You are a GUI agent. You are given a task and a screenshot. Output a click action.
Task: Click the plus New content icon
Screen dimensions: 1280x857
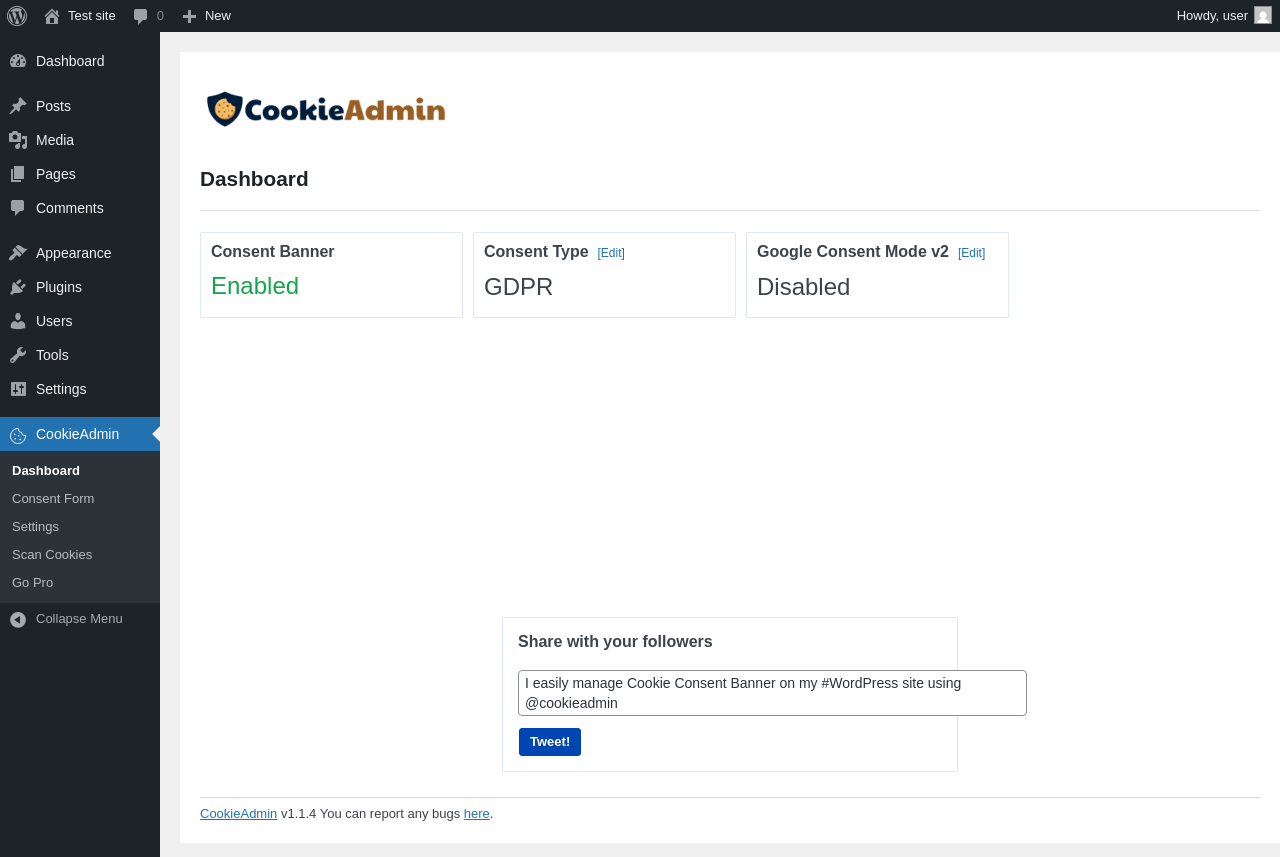pos(189,16)
